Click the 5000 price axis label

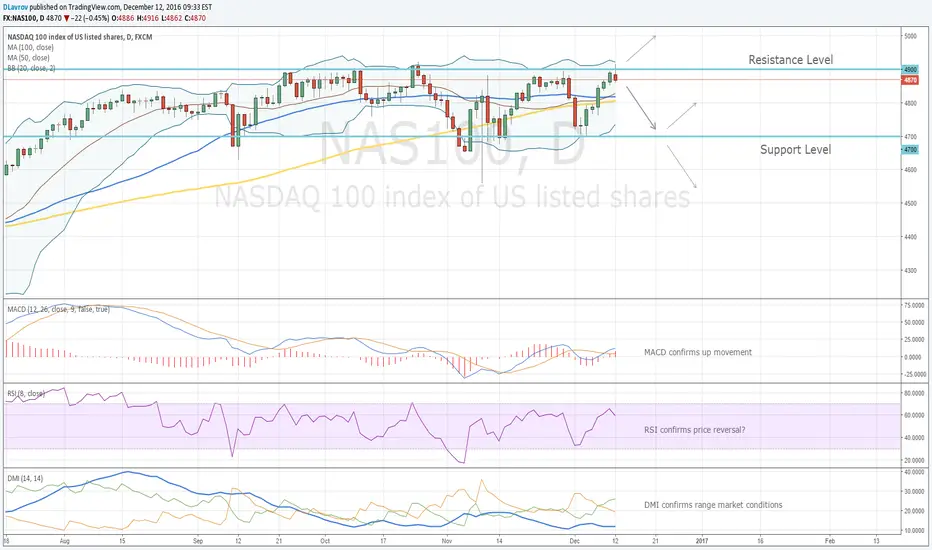(x=910, y=36)
